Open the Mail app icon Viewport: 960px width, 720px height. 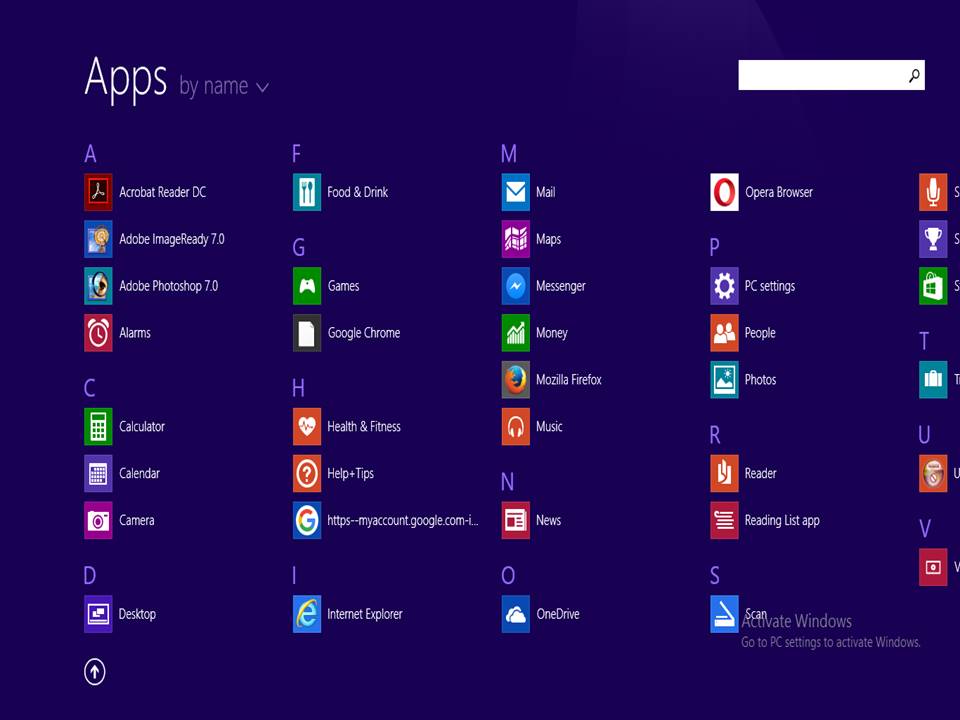click(x=516, y=192)
